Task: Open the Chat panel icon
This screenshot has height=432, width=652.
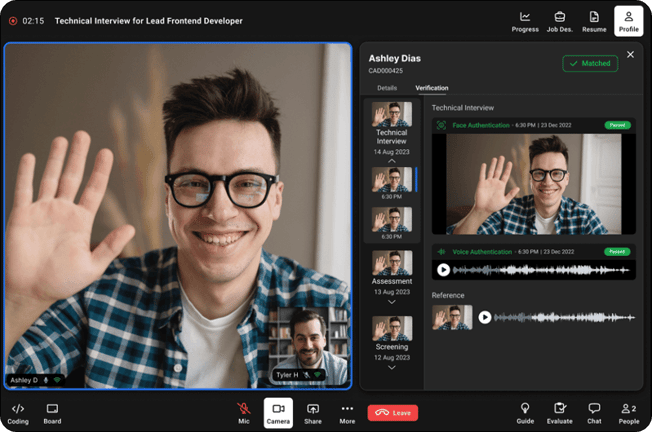Action: click(x=594, y=409)
